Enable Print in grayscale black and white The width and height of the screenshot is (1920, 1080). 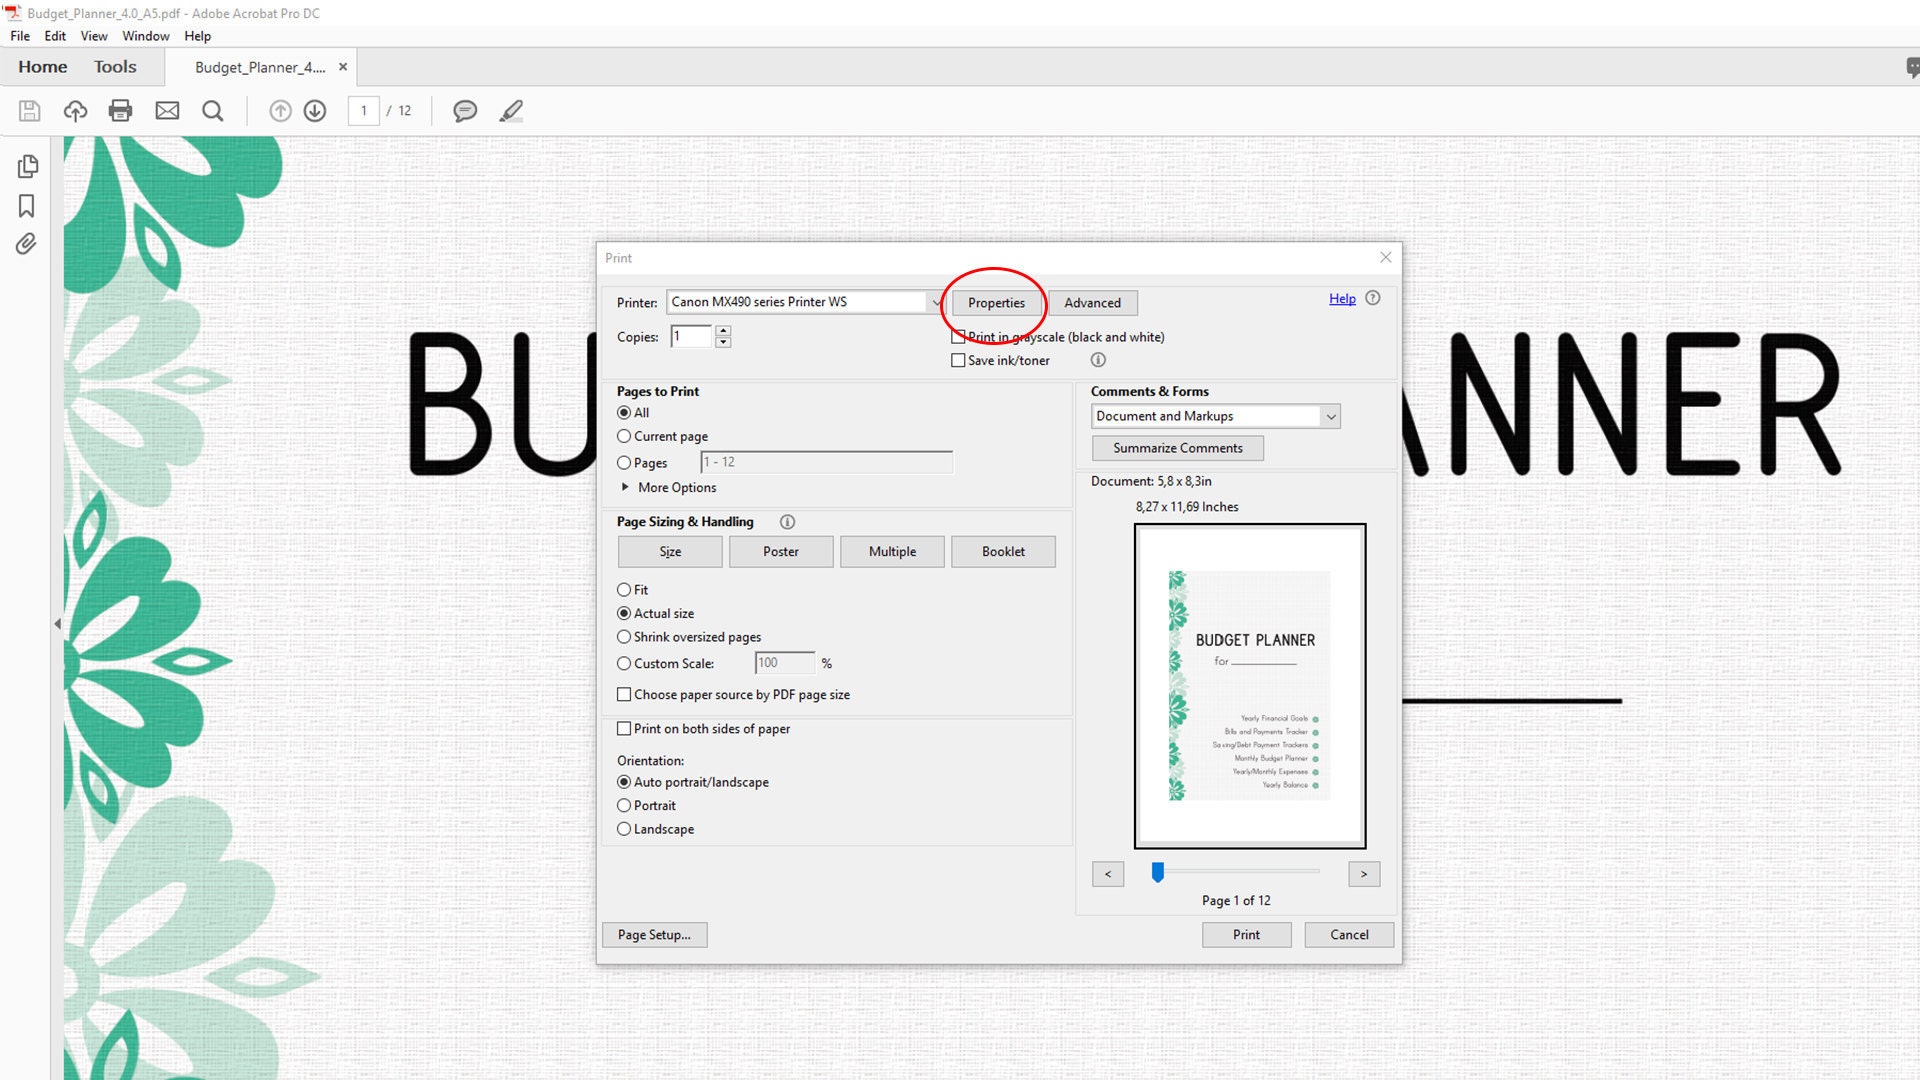pyautogui.click(x=959, y=336)
